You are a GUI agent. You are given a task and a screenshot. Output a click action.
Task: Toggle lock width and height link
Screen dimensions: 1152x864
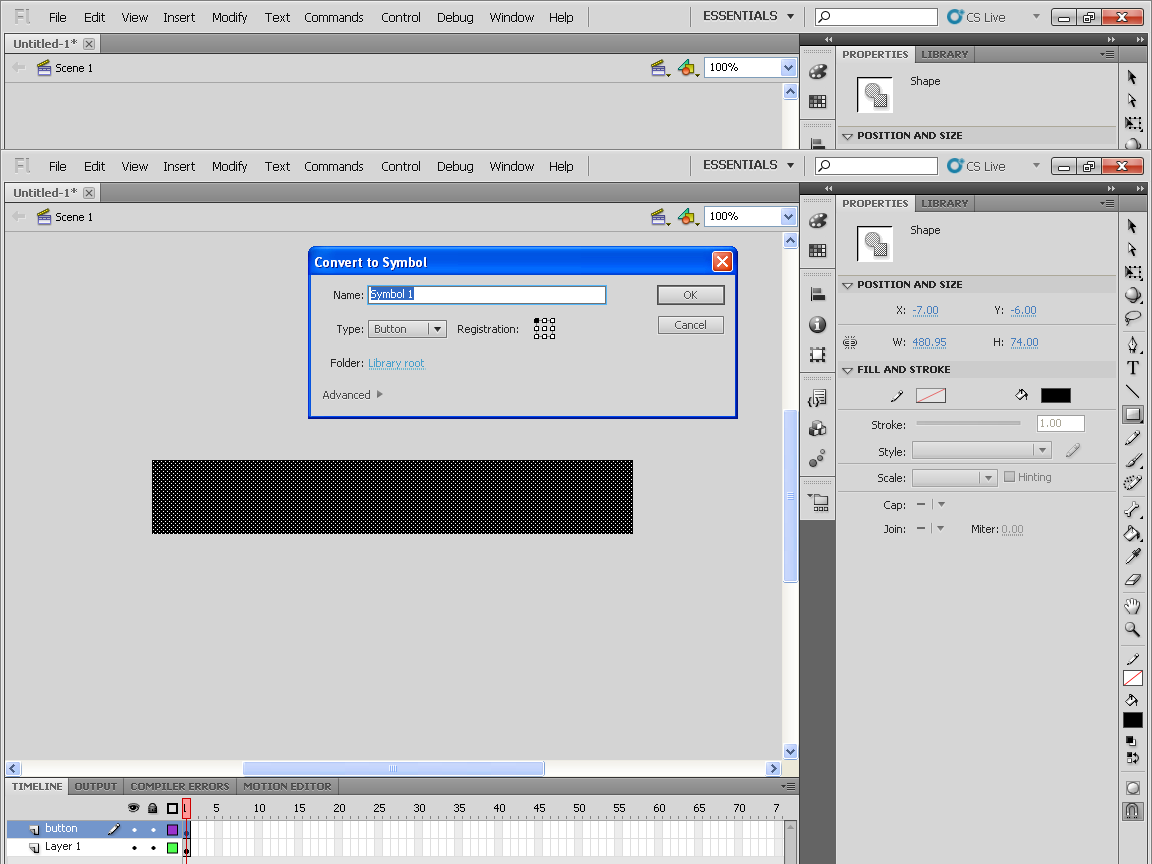tap(850, 342)
